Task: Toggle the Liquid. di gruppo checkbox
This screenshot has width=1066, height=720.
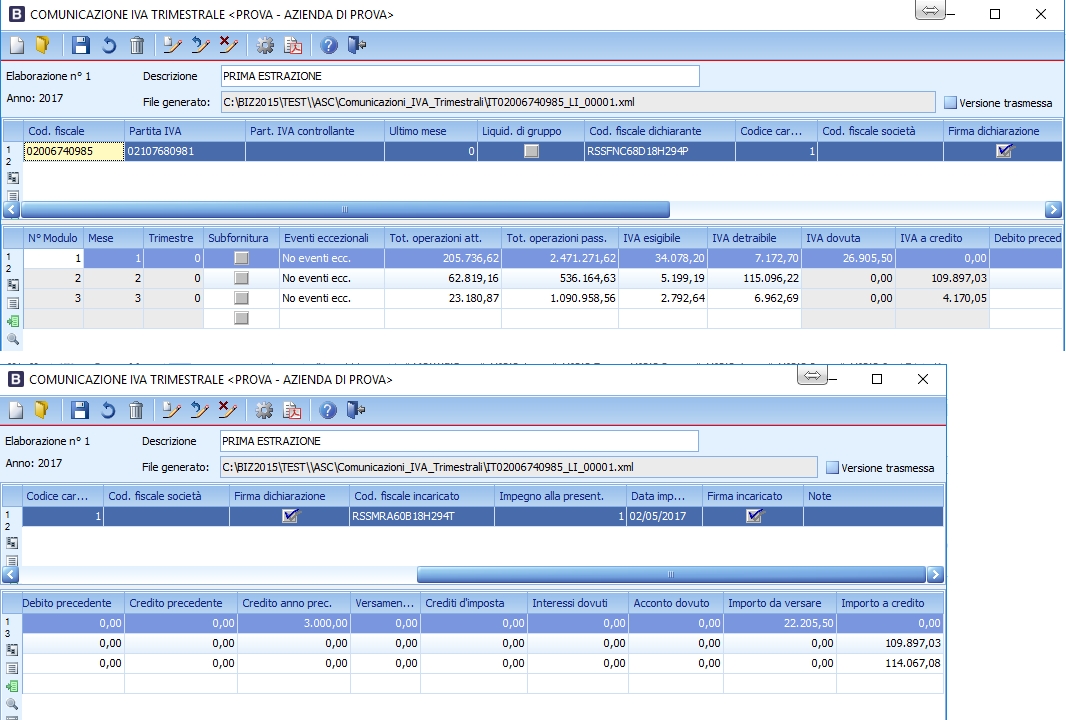Action: [x=531, y=151]
